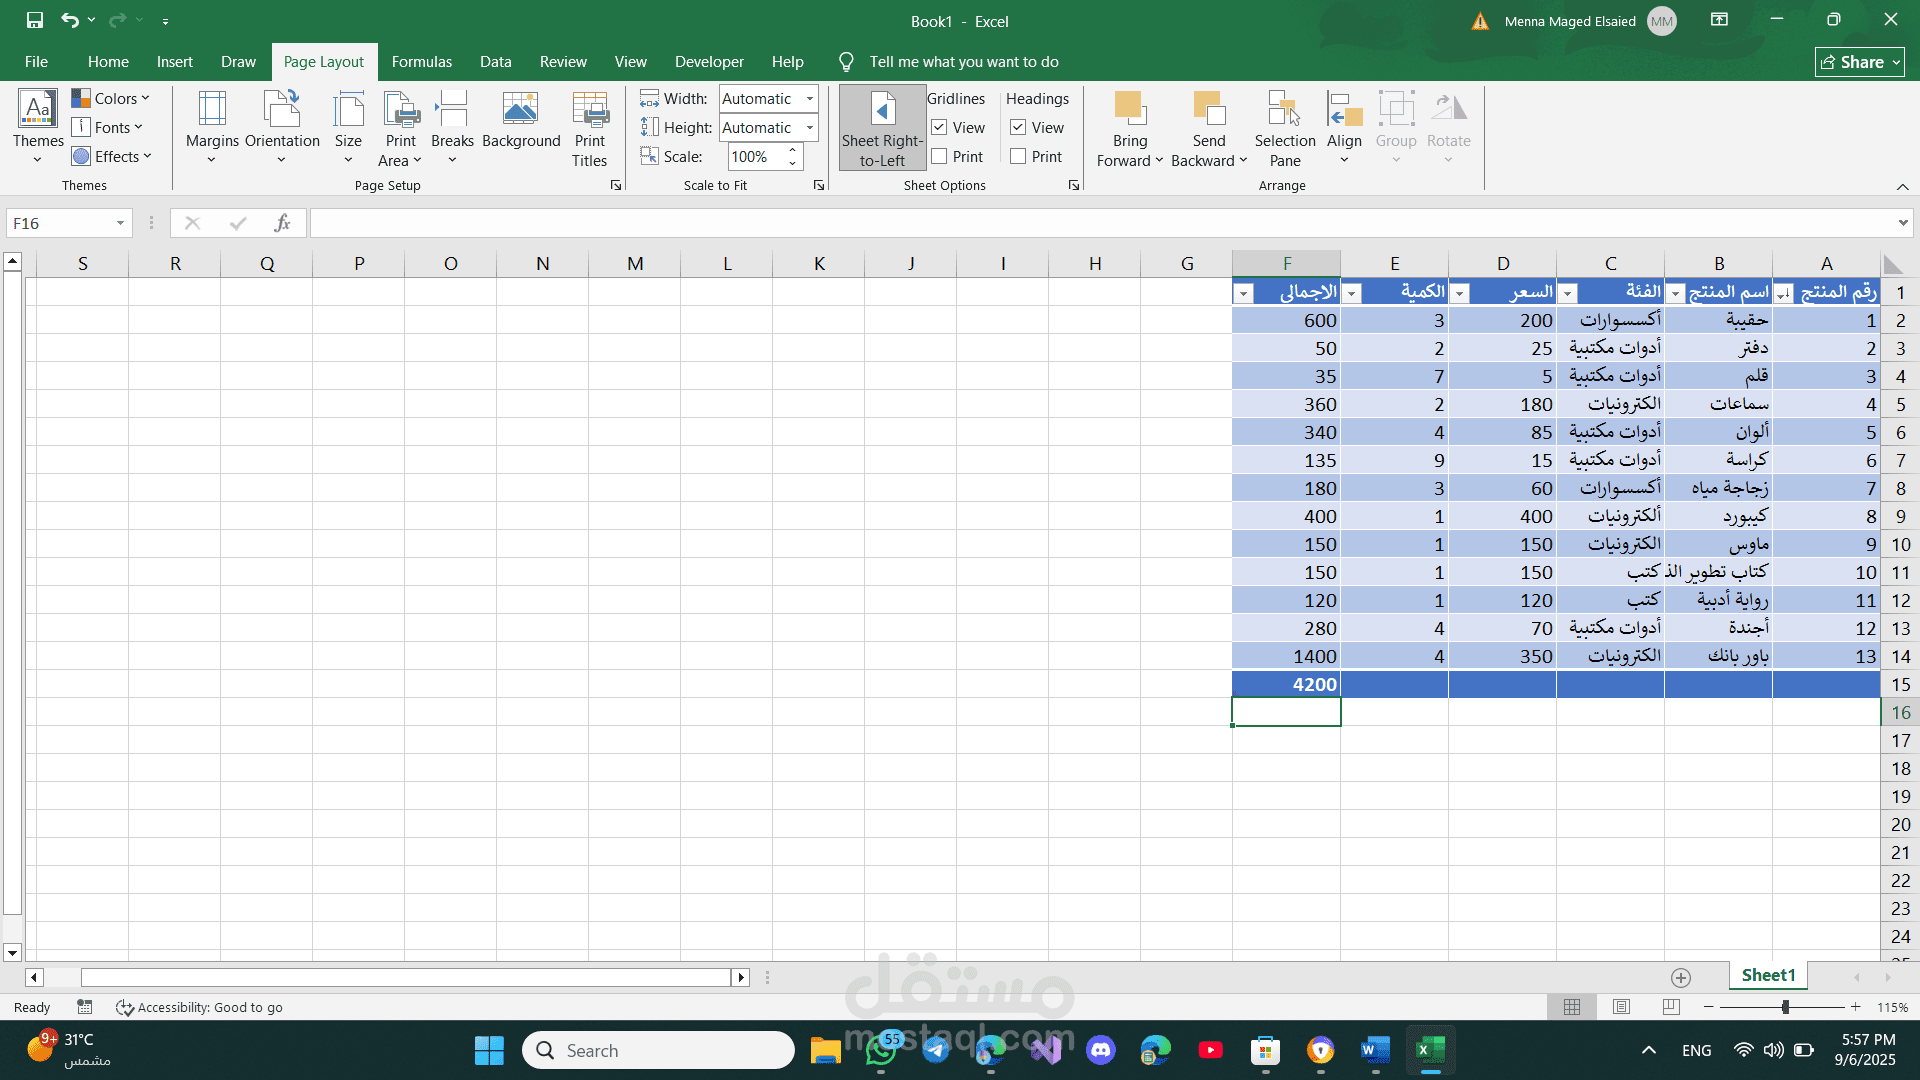Open filter dropdown for الاجمالى column

point(1244,294)
